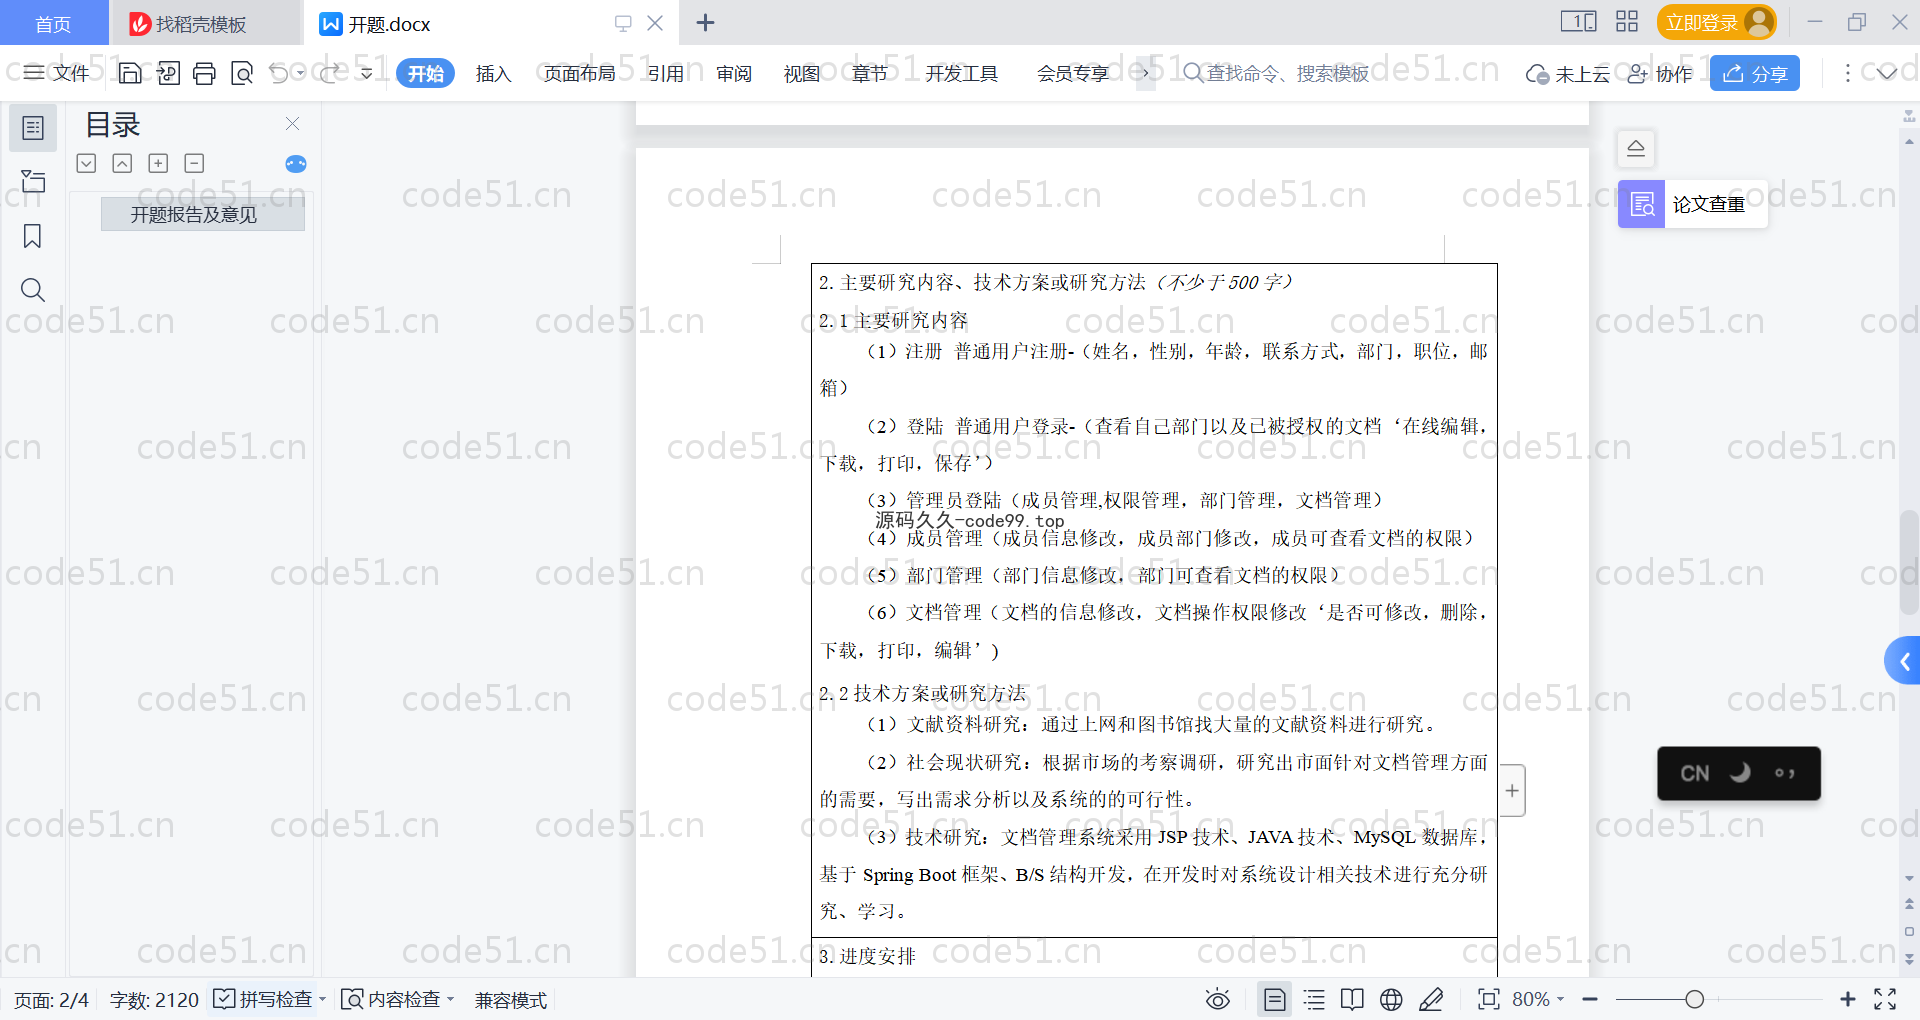Open the Undo history dropdown arrow

coord(300,73)
